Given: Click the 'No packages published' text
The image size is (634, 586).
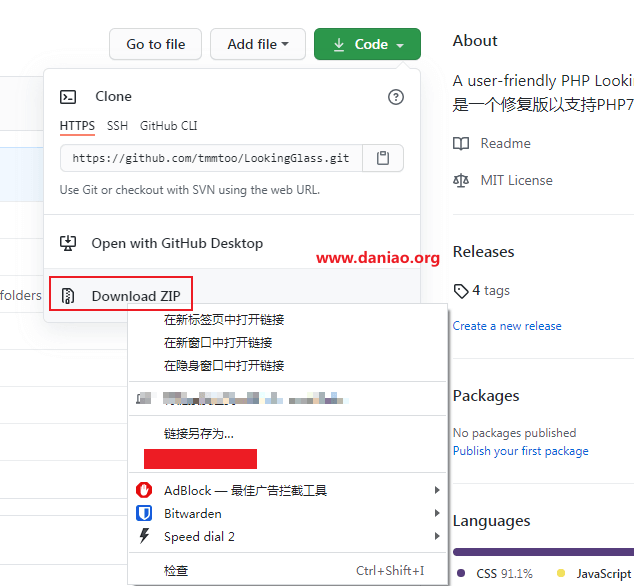Looking at the screenshot, I should 514,433.
